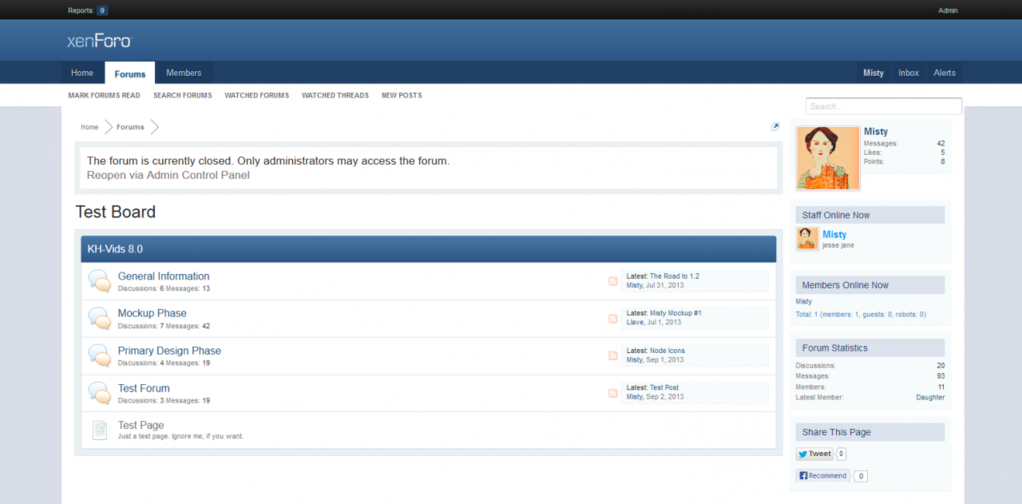
Task: Click the Test Page document icon
Action: pos(99,430)
